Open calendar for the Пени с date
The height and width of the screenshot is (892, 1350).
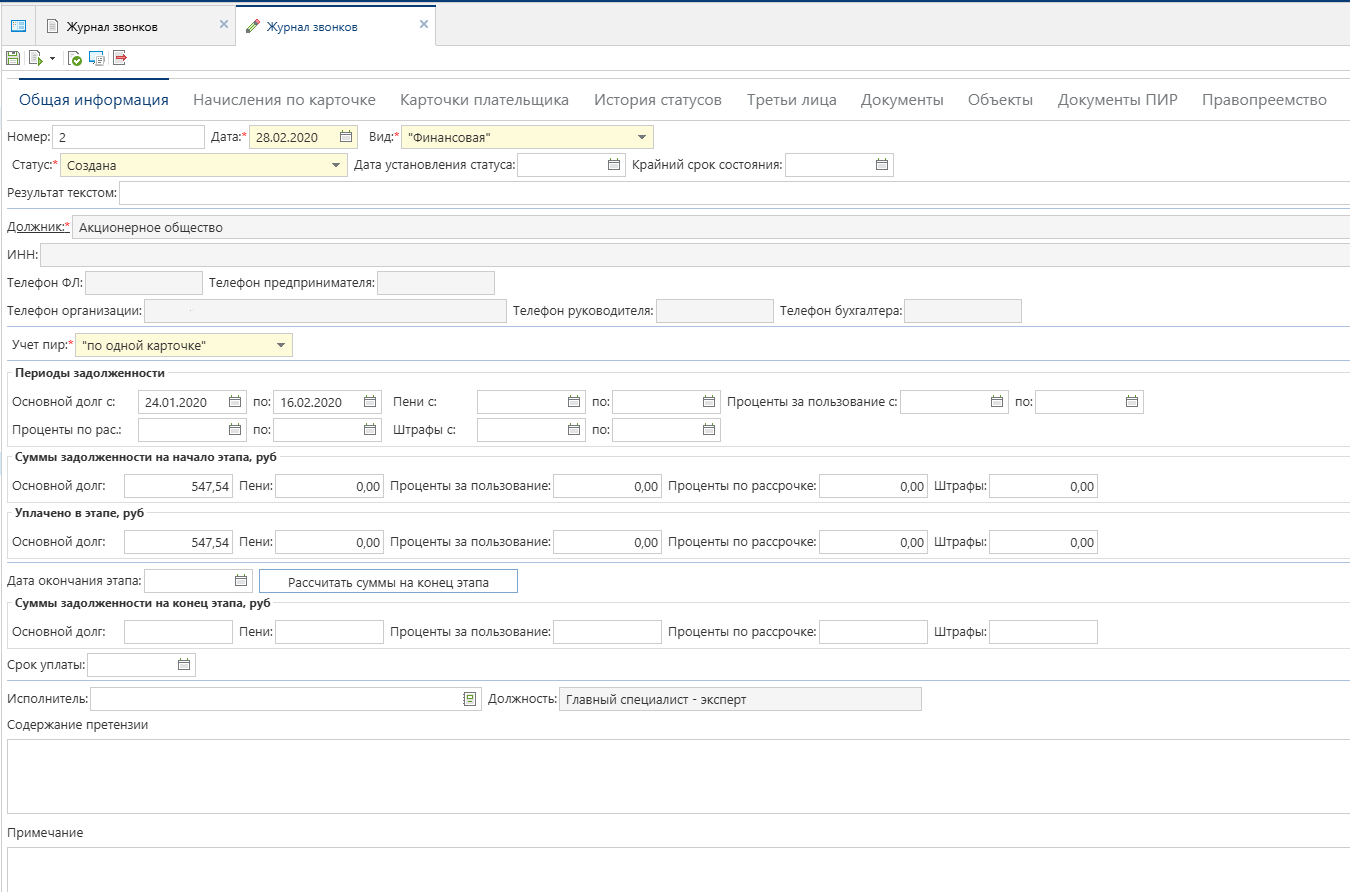coord(574,402)
